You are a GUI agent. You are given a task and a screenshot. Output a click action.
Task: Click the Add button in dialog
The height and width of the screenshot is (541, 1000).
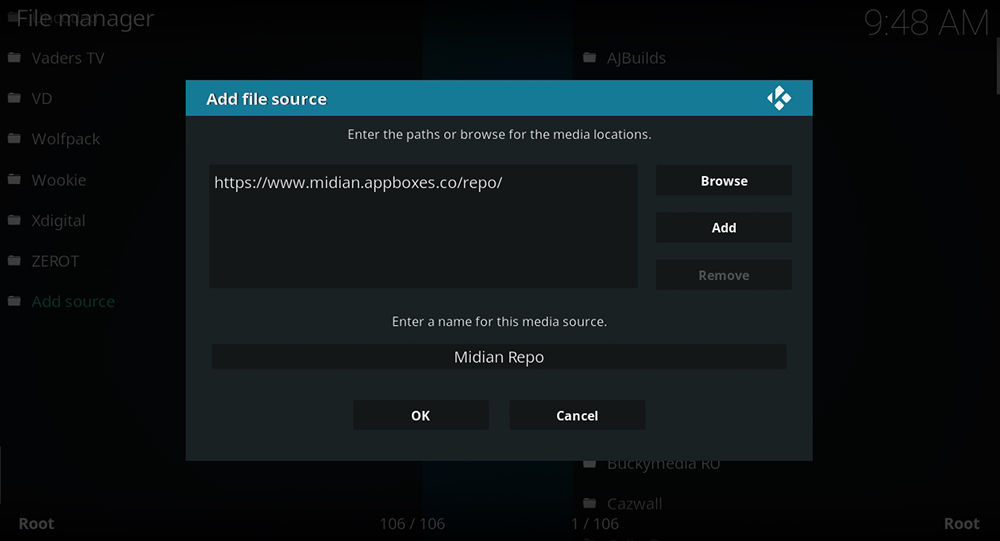tap(724, 228)
